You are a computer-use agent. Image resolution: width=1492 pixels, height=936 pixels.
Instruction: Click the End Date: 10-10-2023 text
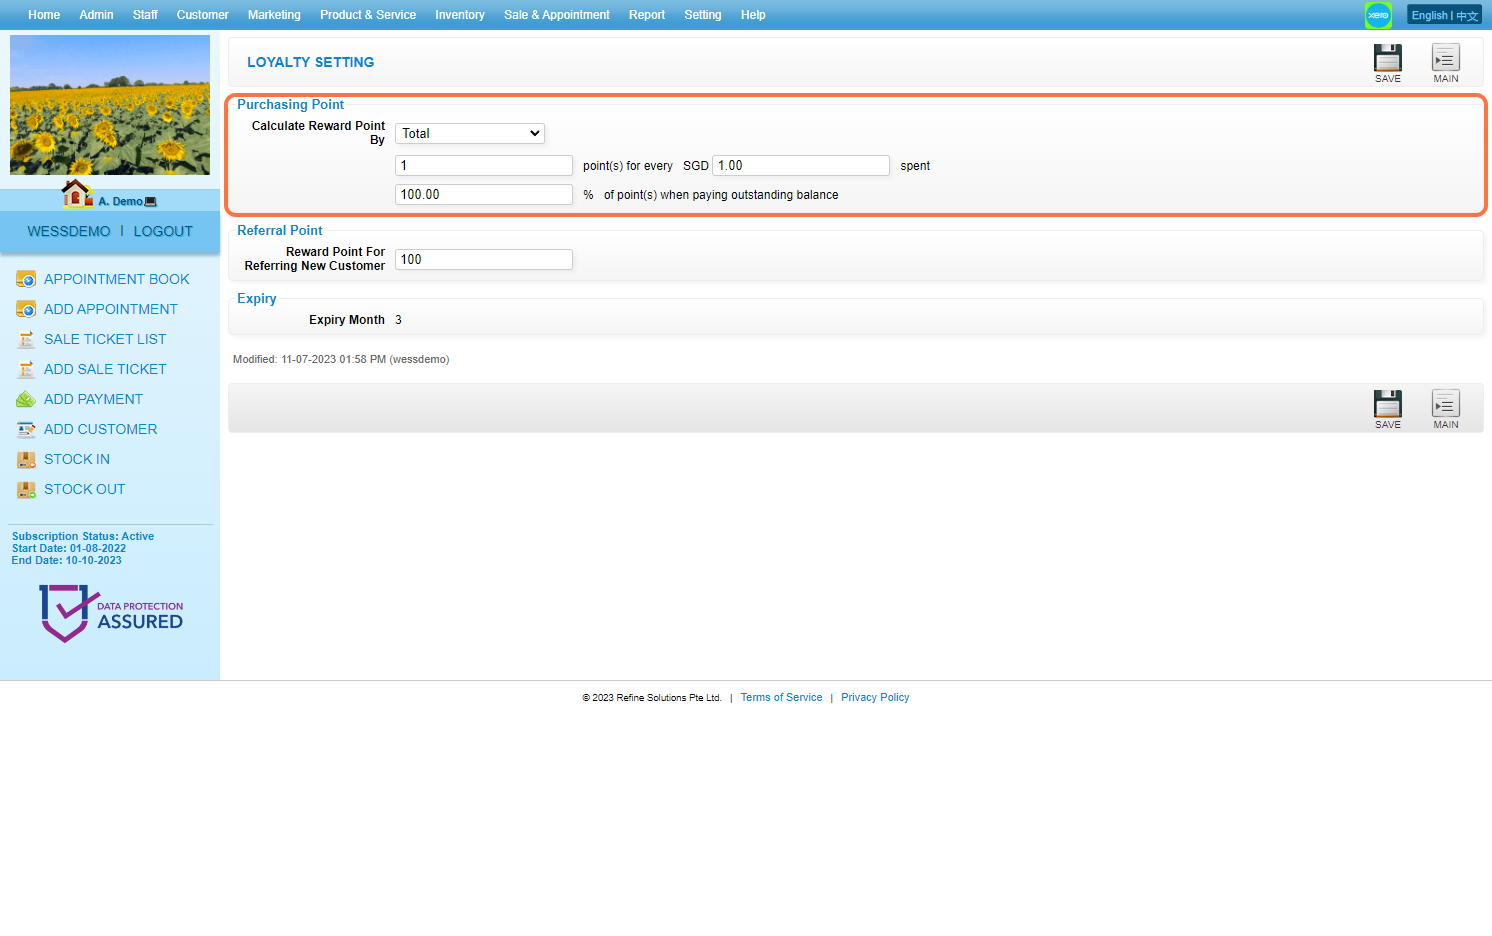pyautogui.click(x=67, y=560)
